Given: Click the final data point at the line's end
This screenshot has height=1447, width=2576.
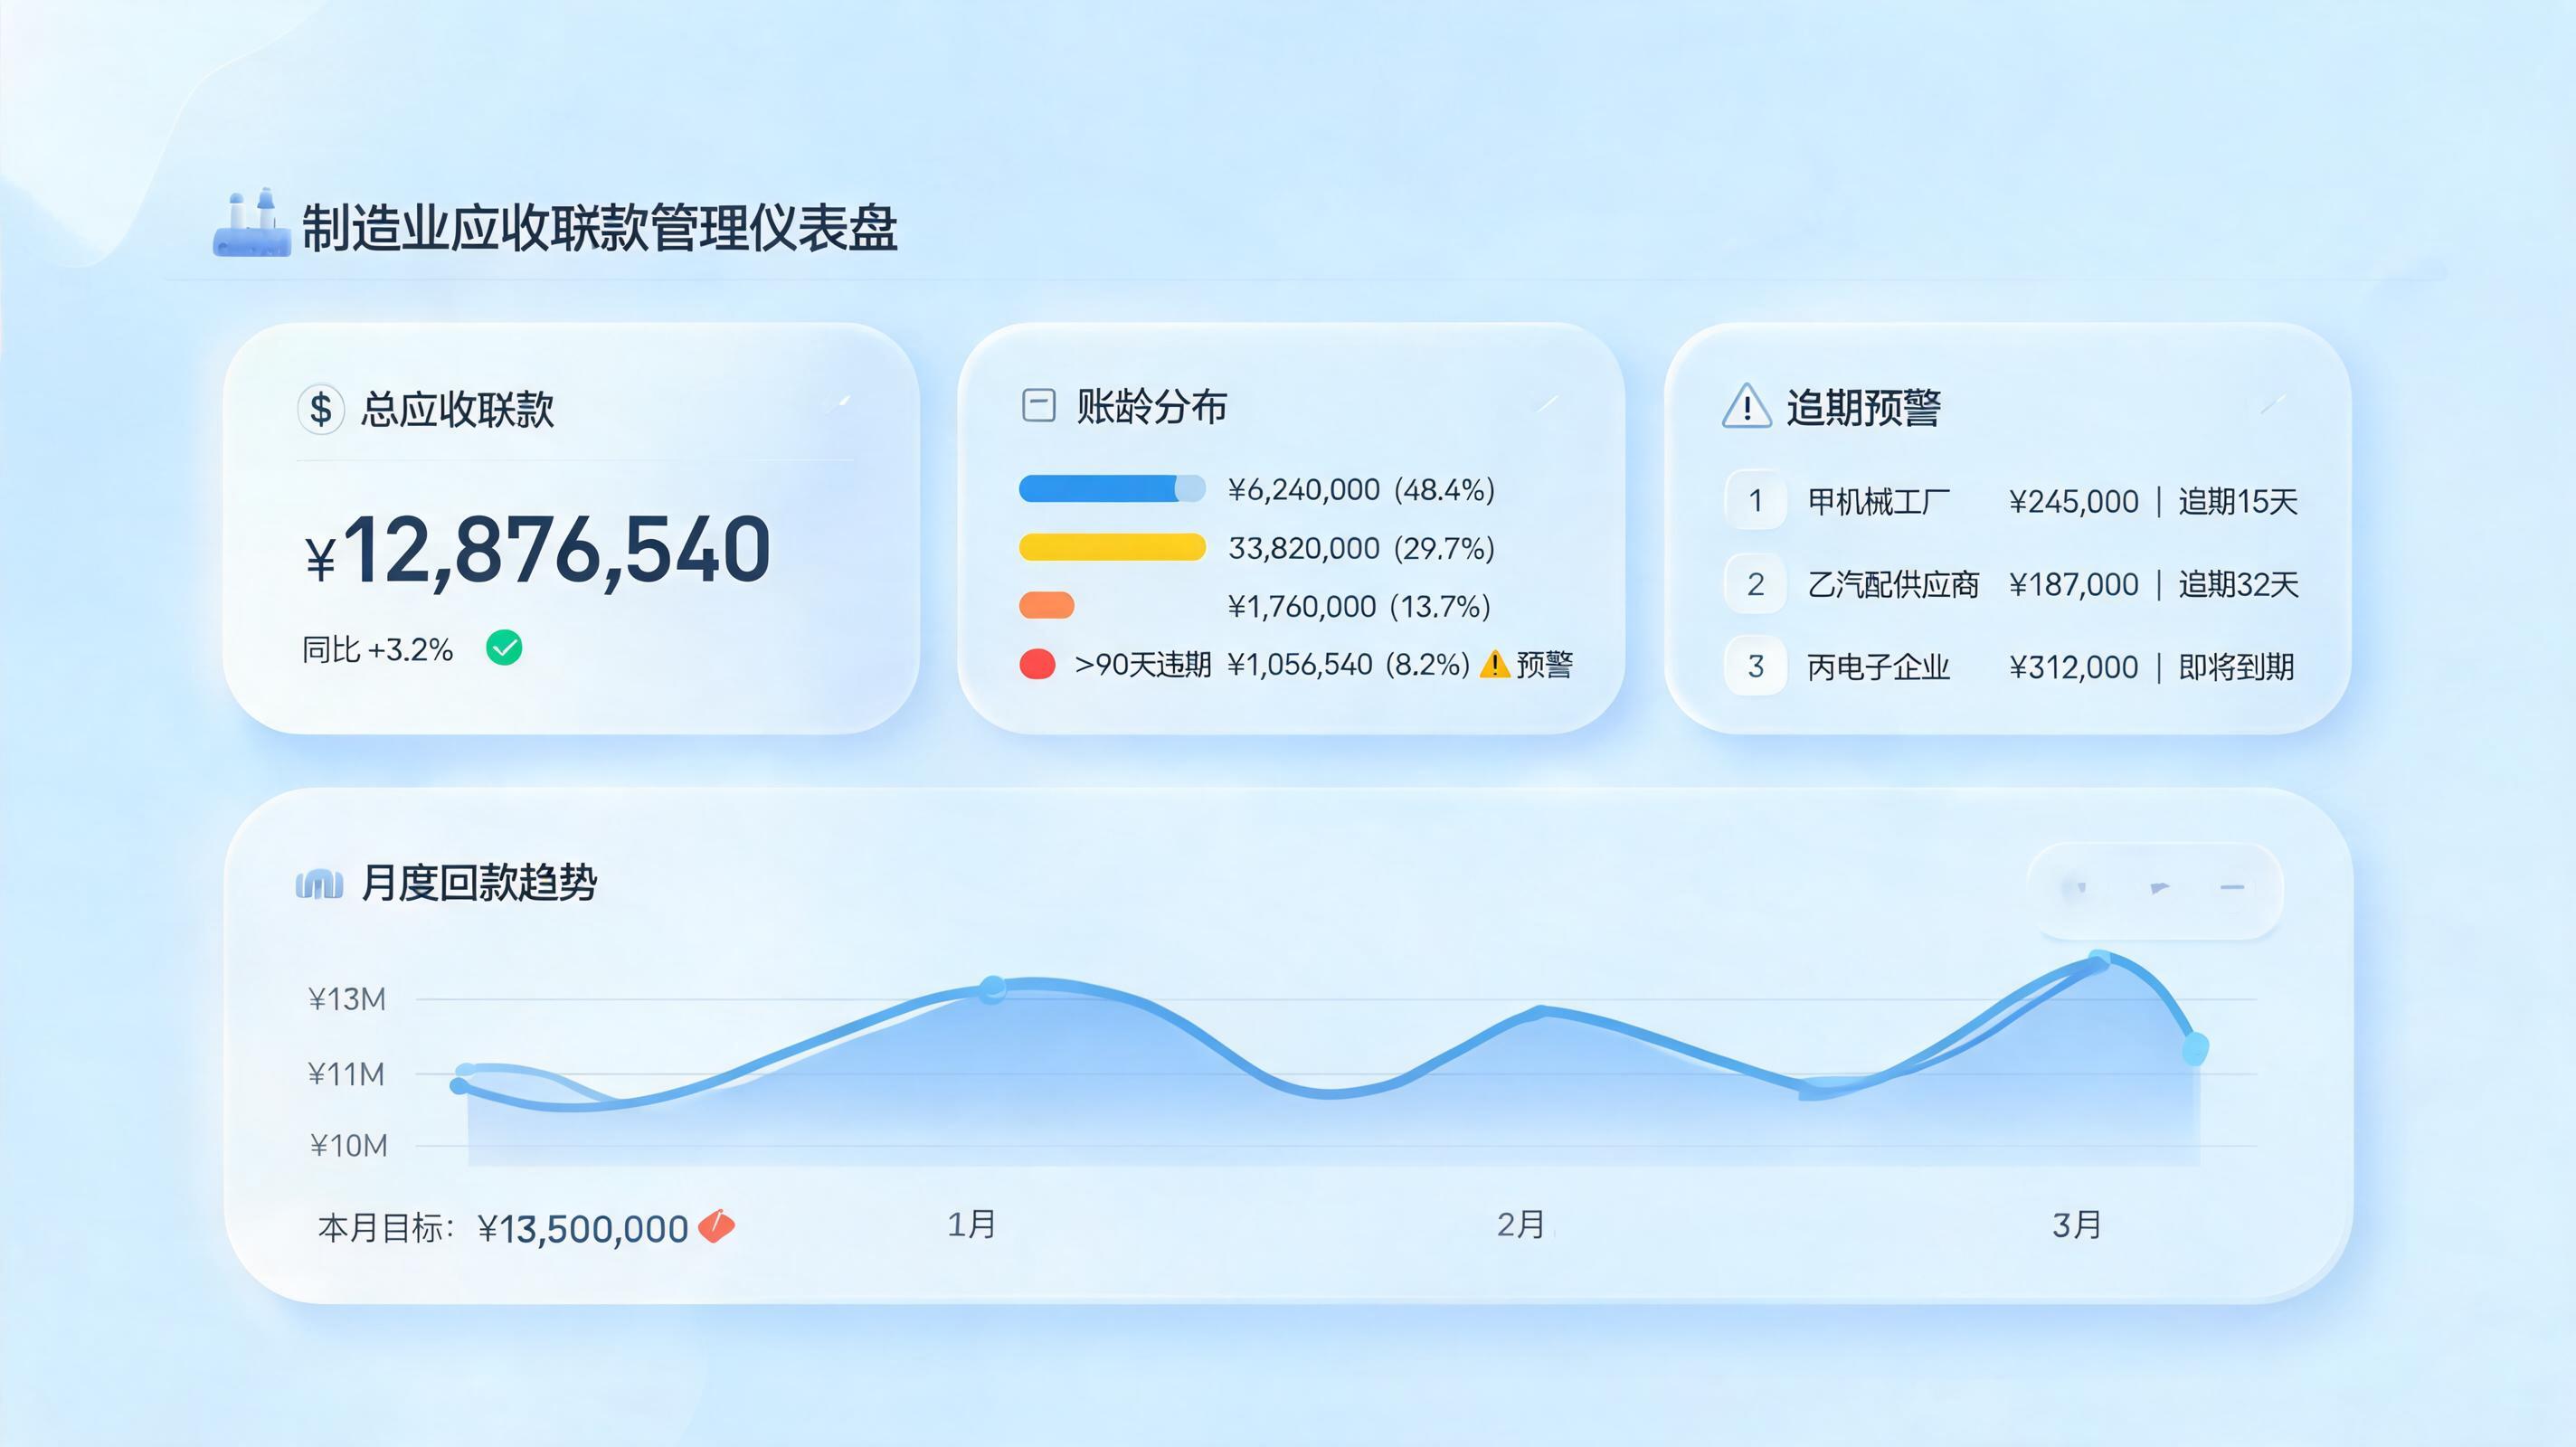Looking at the screenshot, I should click(x=2195, y=1048).
